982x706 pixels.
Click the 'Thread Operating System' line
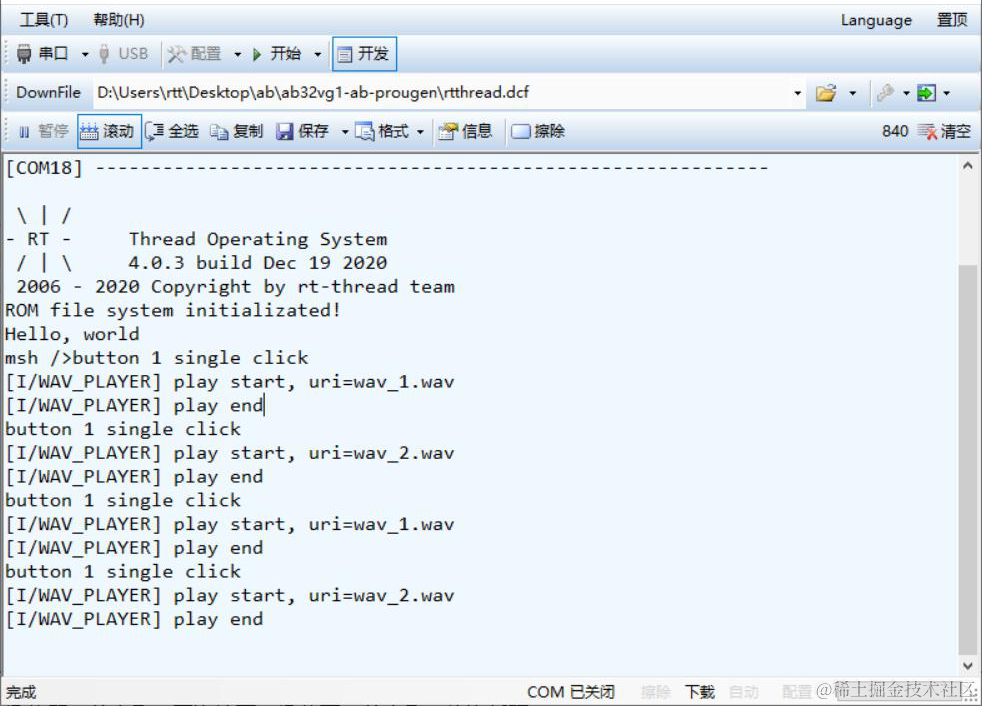[258, 239]
